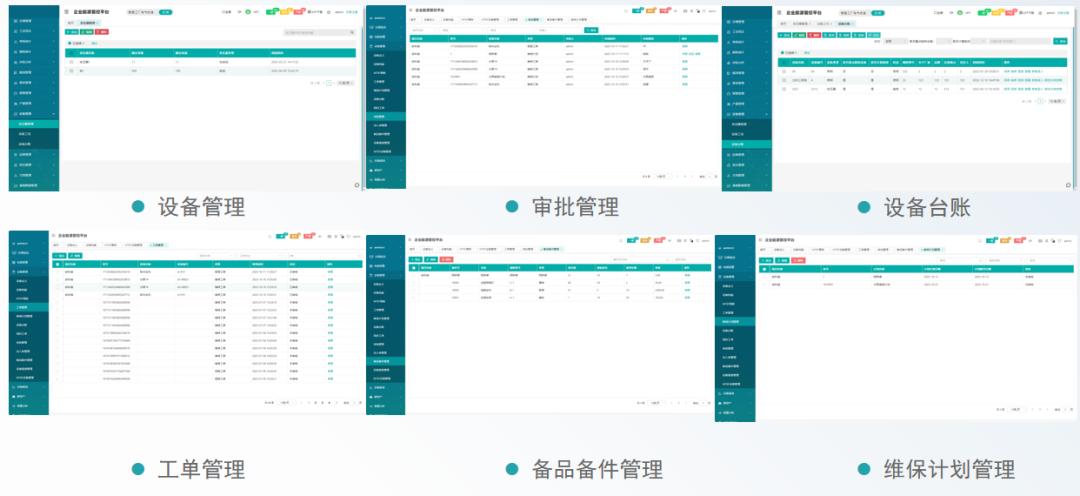Click teal alarm badge in 备品备件管理 header
The width and height of the screenshot is (1080, 496).
click(632, 240)
